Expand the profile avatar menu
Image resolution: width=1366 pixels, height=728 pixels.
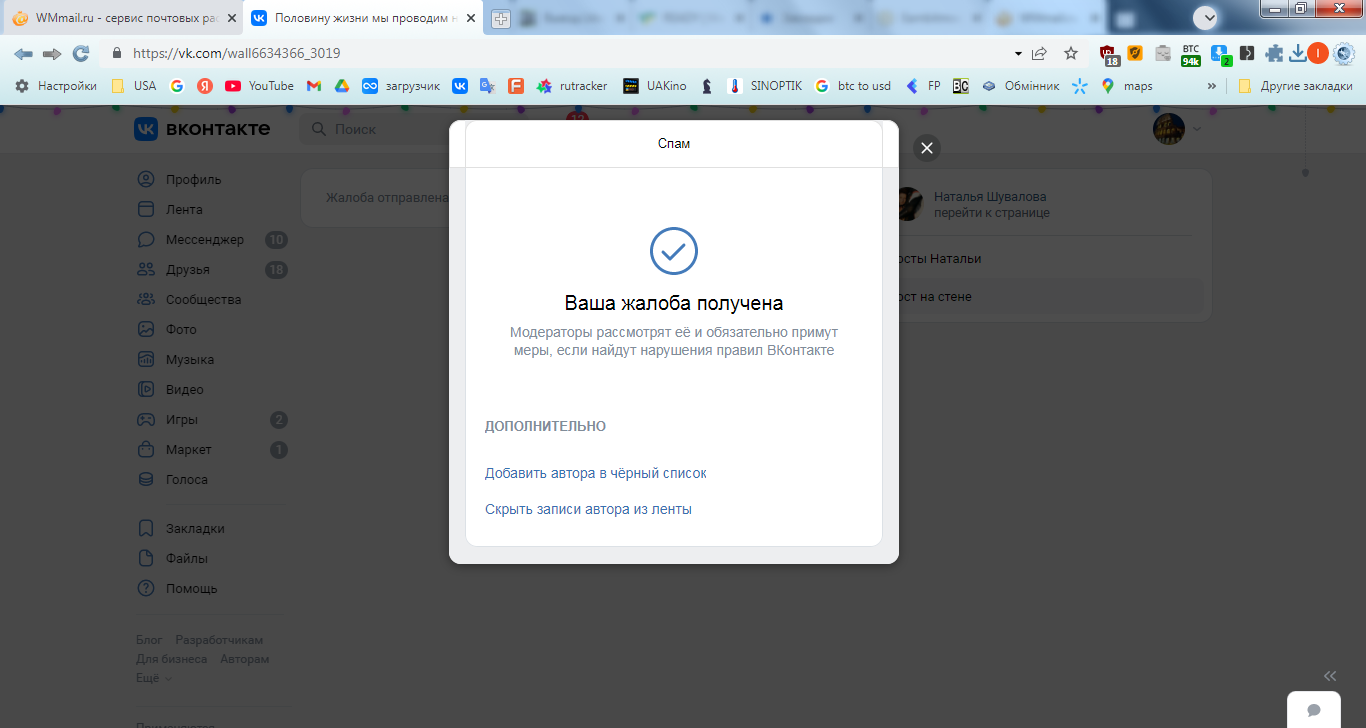point(1177,129)
